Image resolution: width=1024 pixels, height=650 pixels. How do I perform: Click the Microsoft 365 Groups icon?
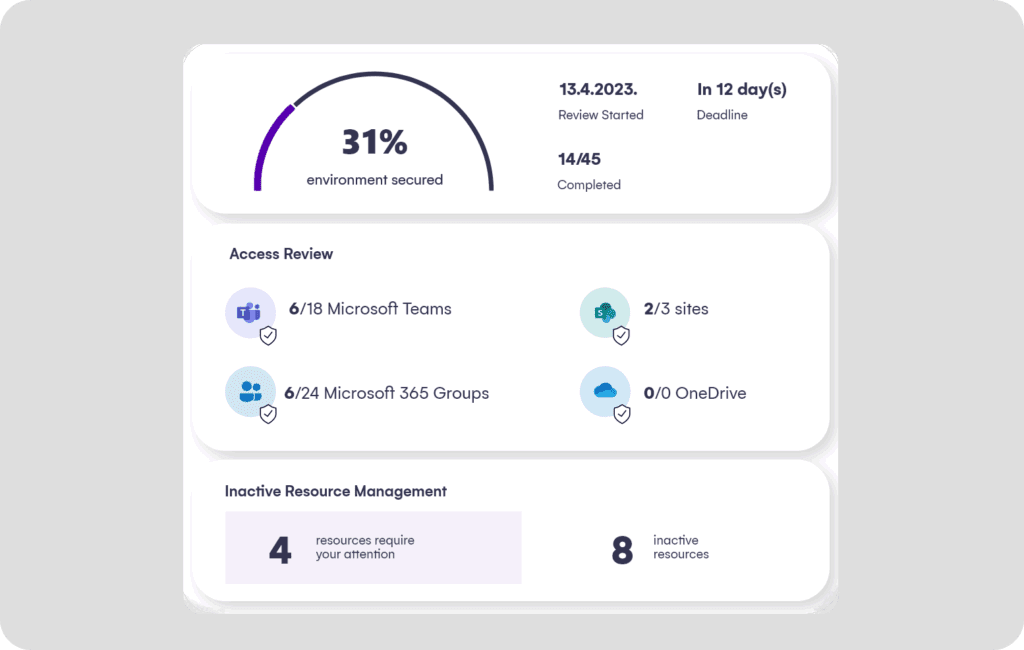[250, 392]
